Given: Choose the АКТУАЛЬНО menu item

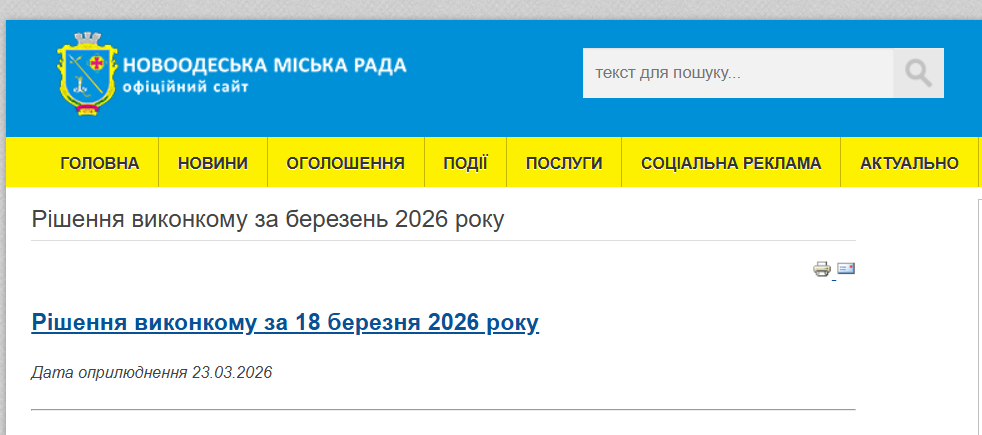Looking at the screenshot, I should point(909,163).
